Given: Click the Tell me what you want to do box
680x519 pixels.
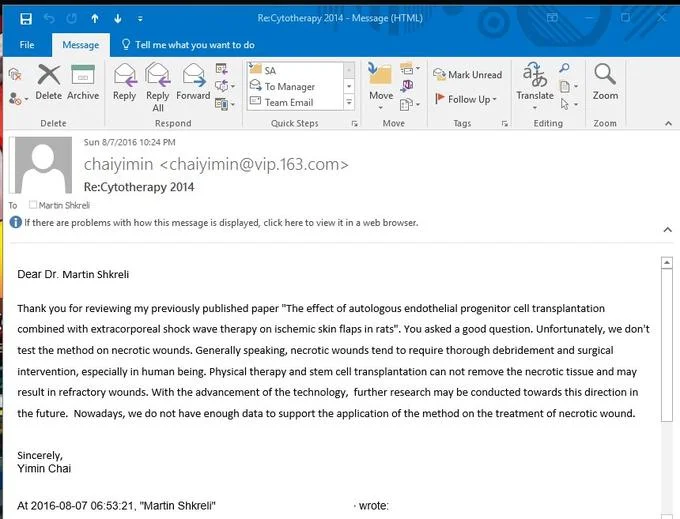Looking at the screenshot, I should pyautogui.click(x=188, y=45).
